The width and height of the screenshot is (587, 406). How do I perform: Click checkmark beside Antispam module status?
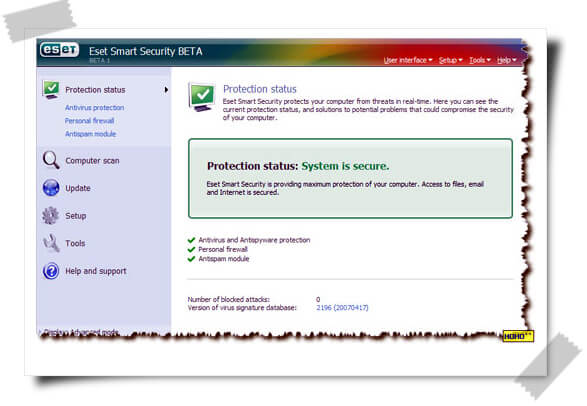coord(191,259)
